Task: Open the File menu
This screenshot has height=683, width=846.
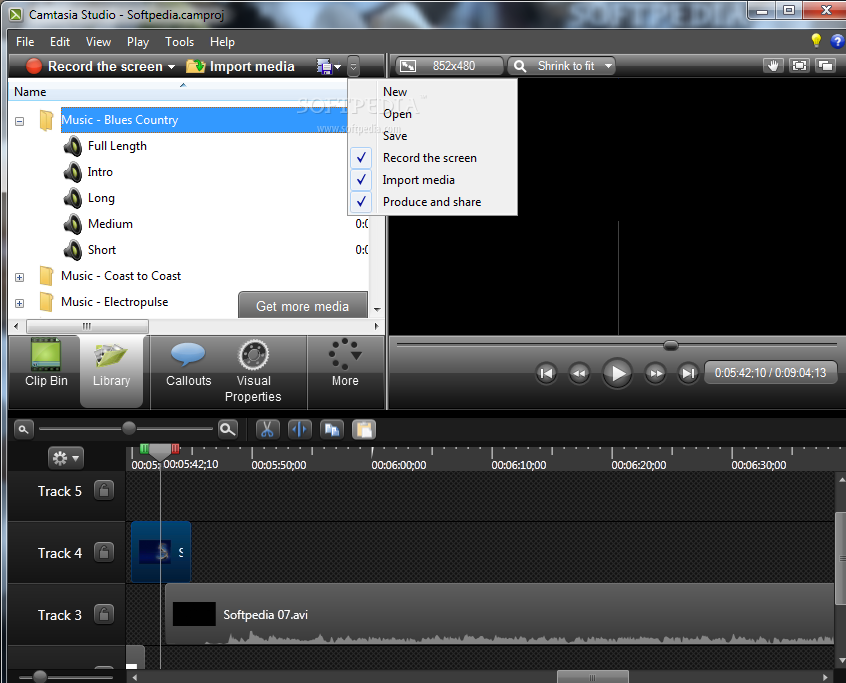Action: tap(25, 42)
